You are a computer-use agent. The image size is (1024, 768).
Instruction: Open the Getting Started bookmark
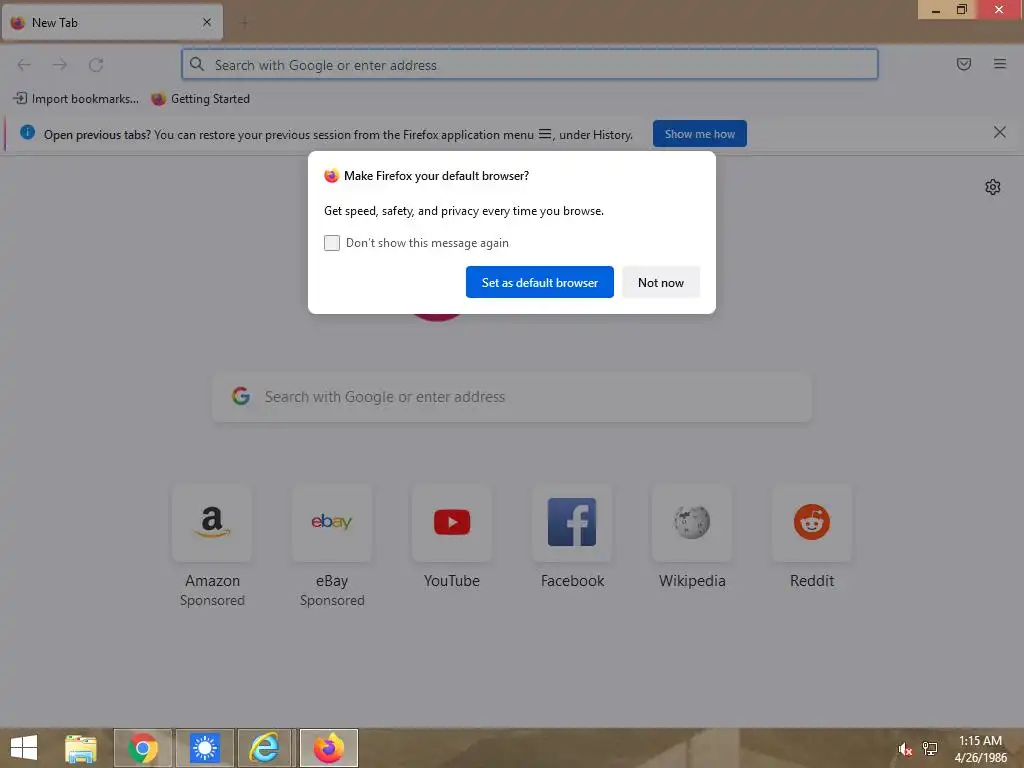click(x=200, y=99)
